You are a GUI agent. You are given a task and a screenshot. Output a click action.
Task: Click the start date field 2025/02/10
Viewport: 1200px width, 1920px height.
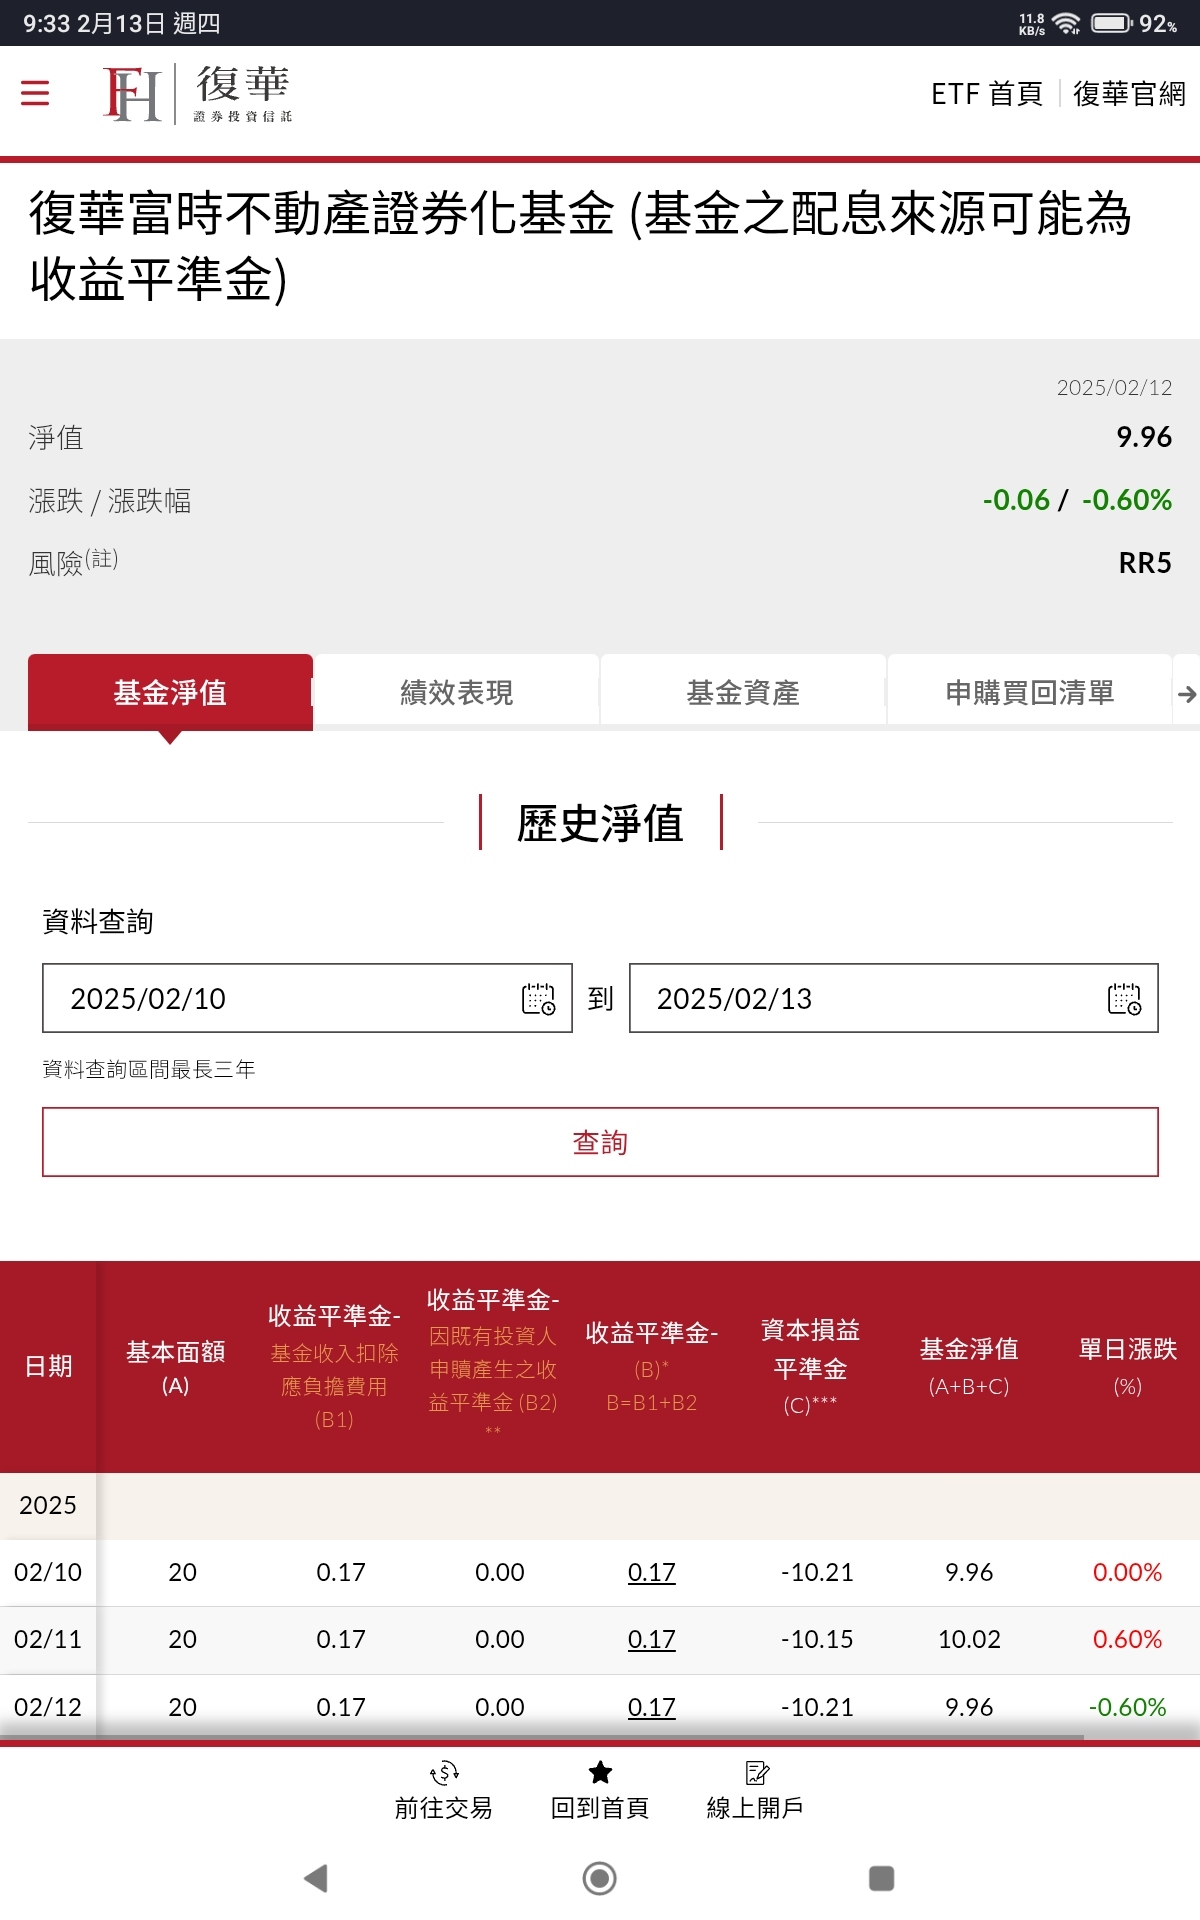(x=307, y=998)
